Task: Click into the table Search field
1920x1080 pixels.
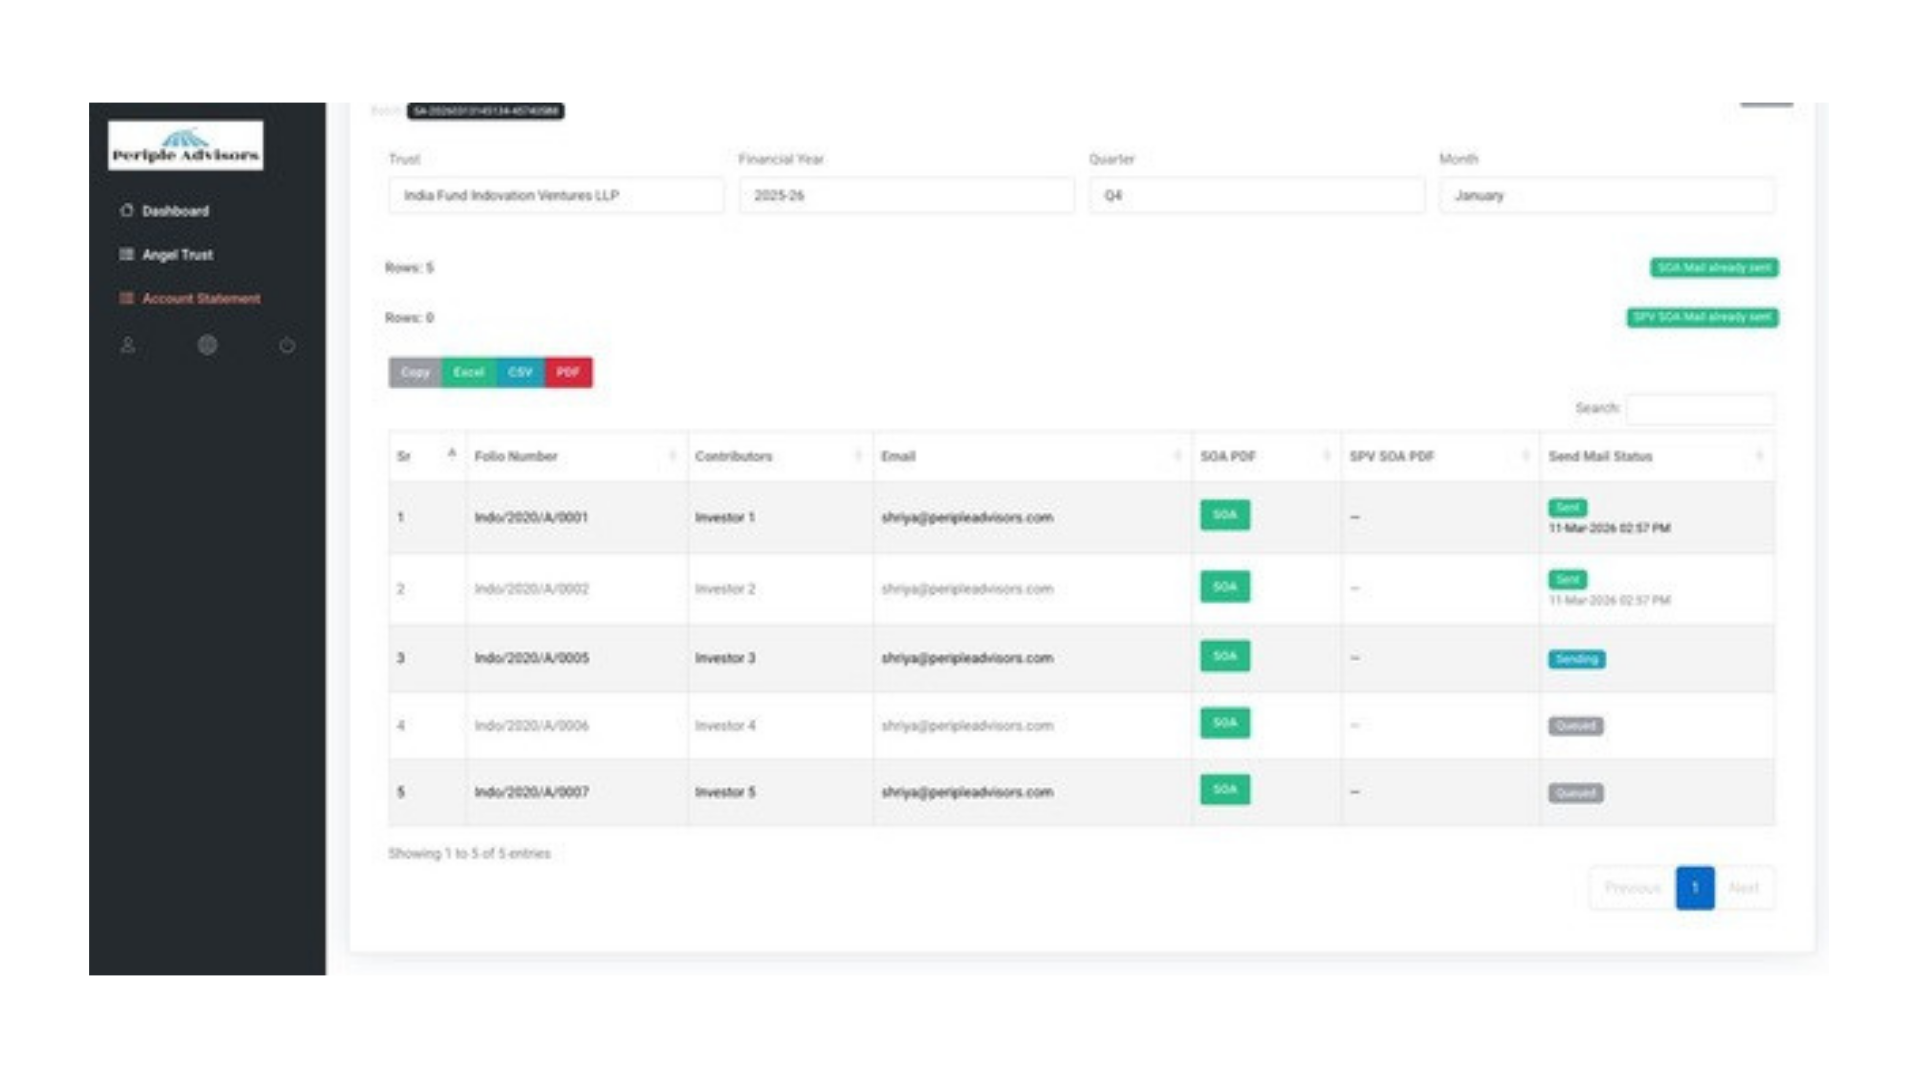Action: click(x=1700, y=408)
